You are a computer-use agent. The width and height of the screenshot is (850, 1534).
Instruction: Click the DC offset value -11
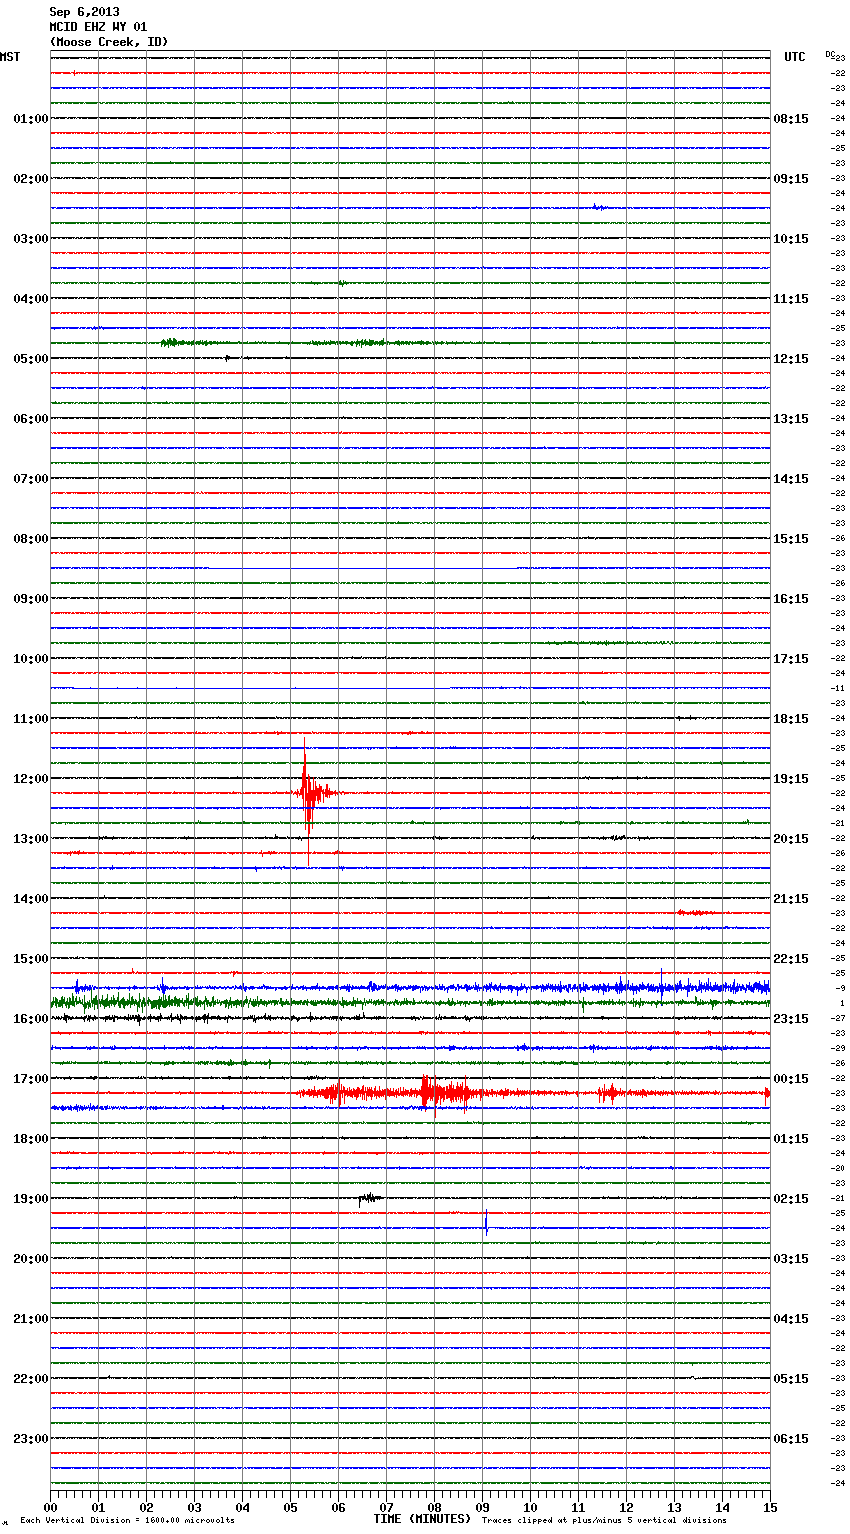[838, 688]
